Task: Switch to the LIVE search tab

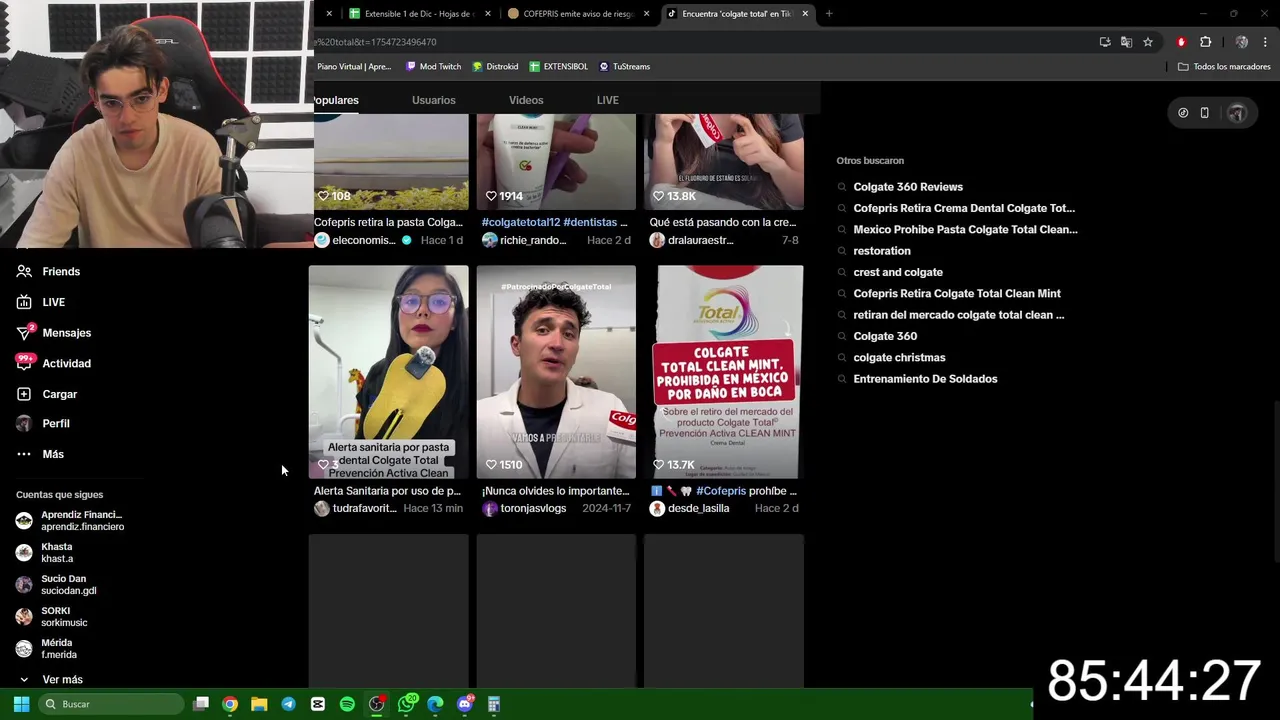Action: pyautogui.click(x=607, y=100)
